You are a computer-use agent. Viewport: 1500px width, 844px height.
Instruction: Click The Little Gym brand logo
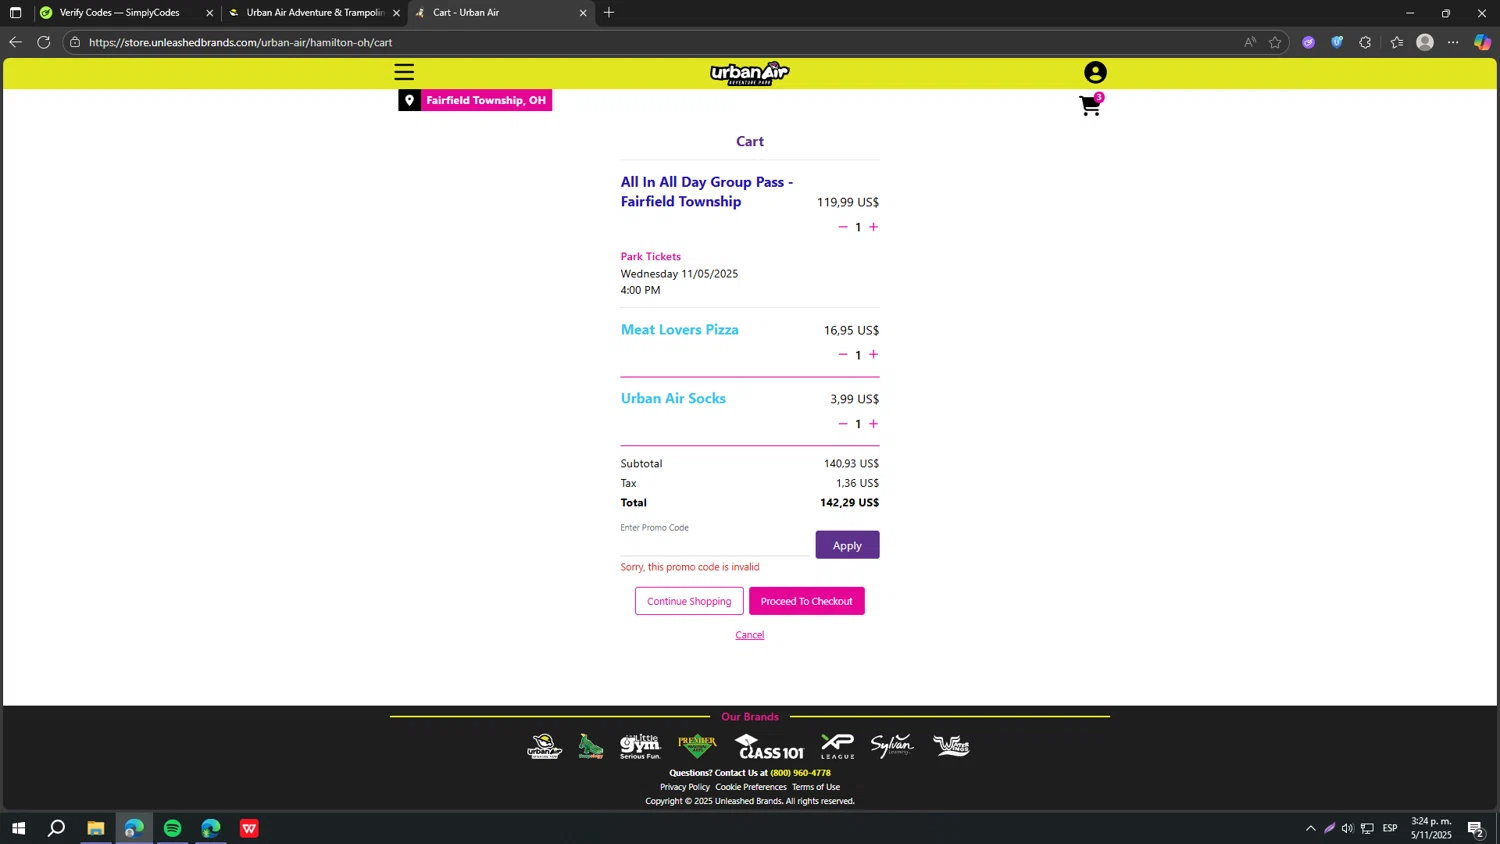tap(640, 746)
